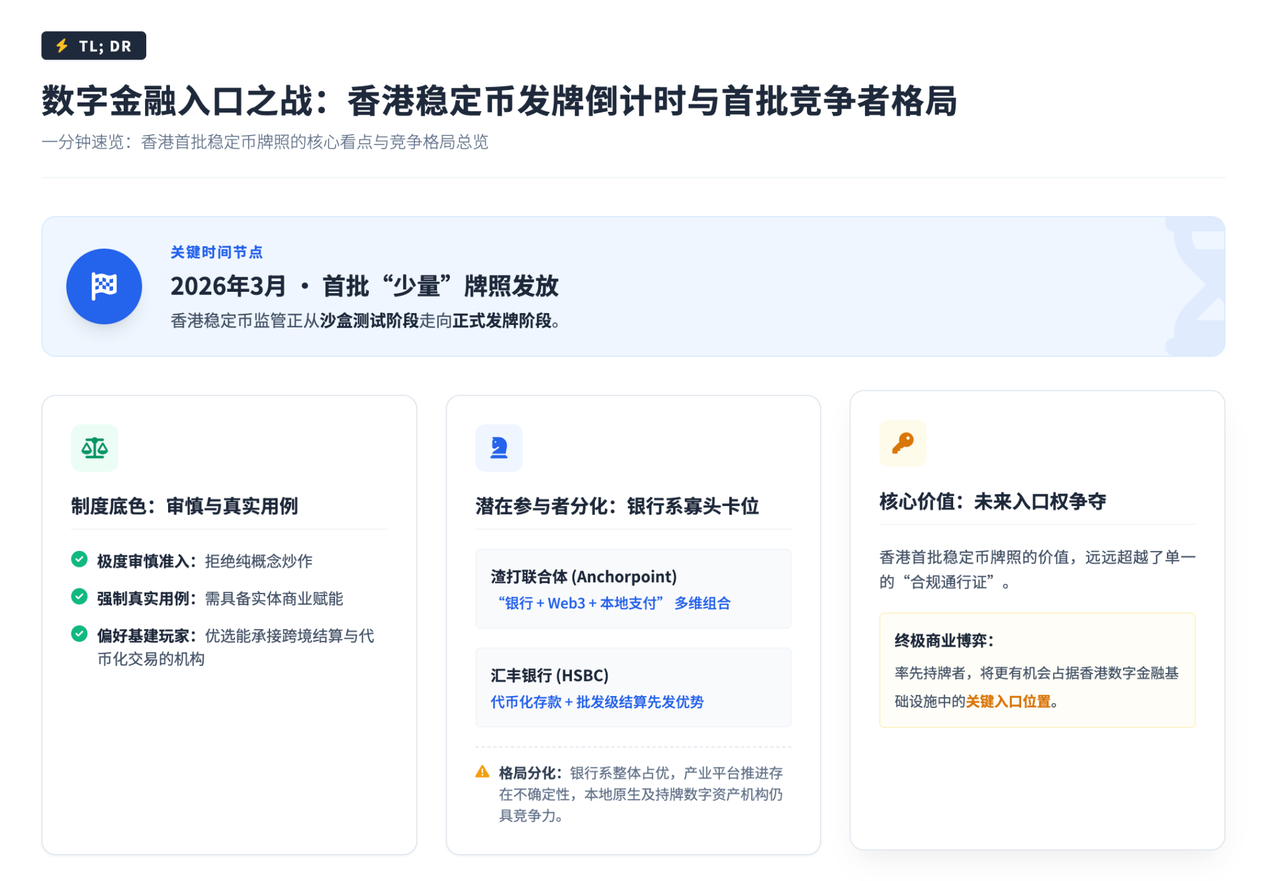Click the yellow warning triangle beside 格局分化
This screenshot has width=1280, height=881.
point(482,772)
